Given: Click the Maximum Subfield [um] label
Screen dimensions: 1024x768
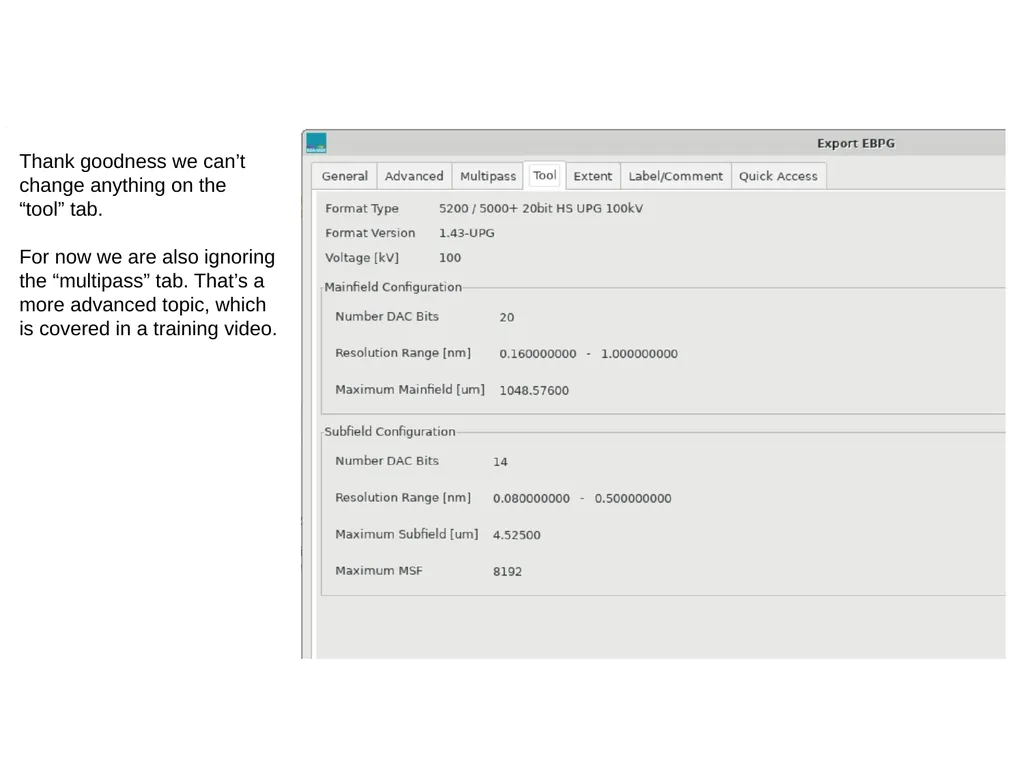Looking at the screenshot, I should point(407,534).
